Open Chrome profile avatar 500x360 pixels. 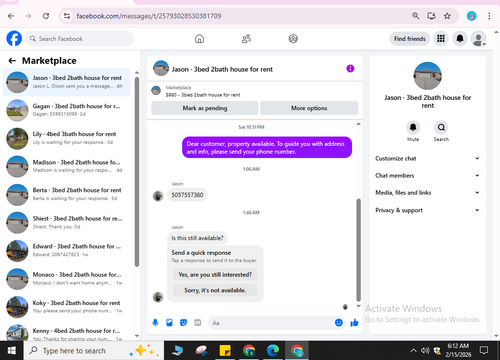(471, 16)
